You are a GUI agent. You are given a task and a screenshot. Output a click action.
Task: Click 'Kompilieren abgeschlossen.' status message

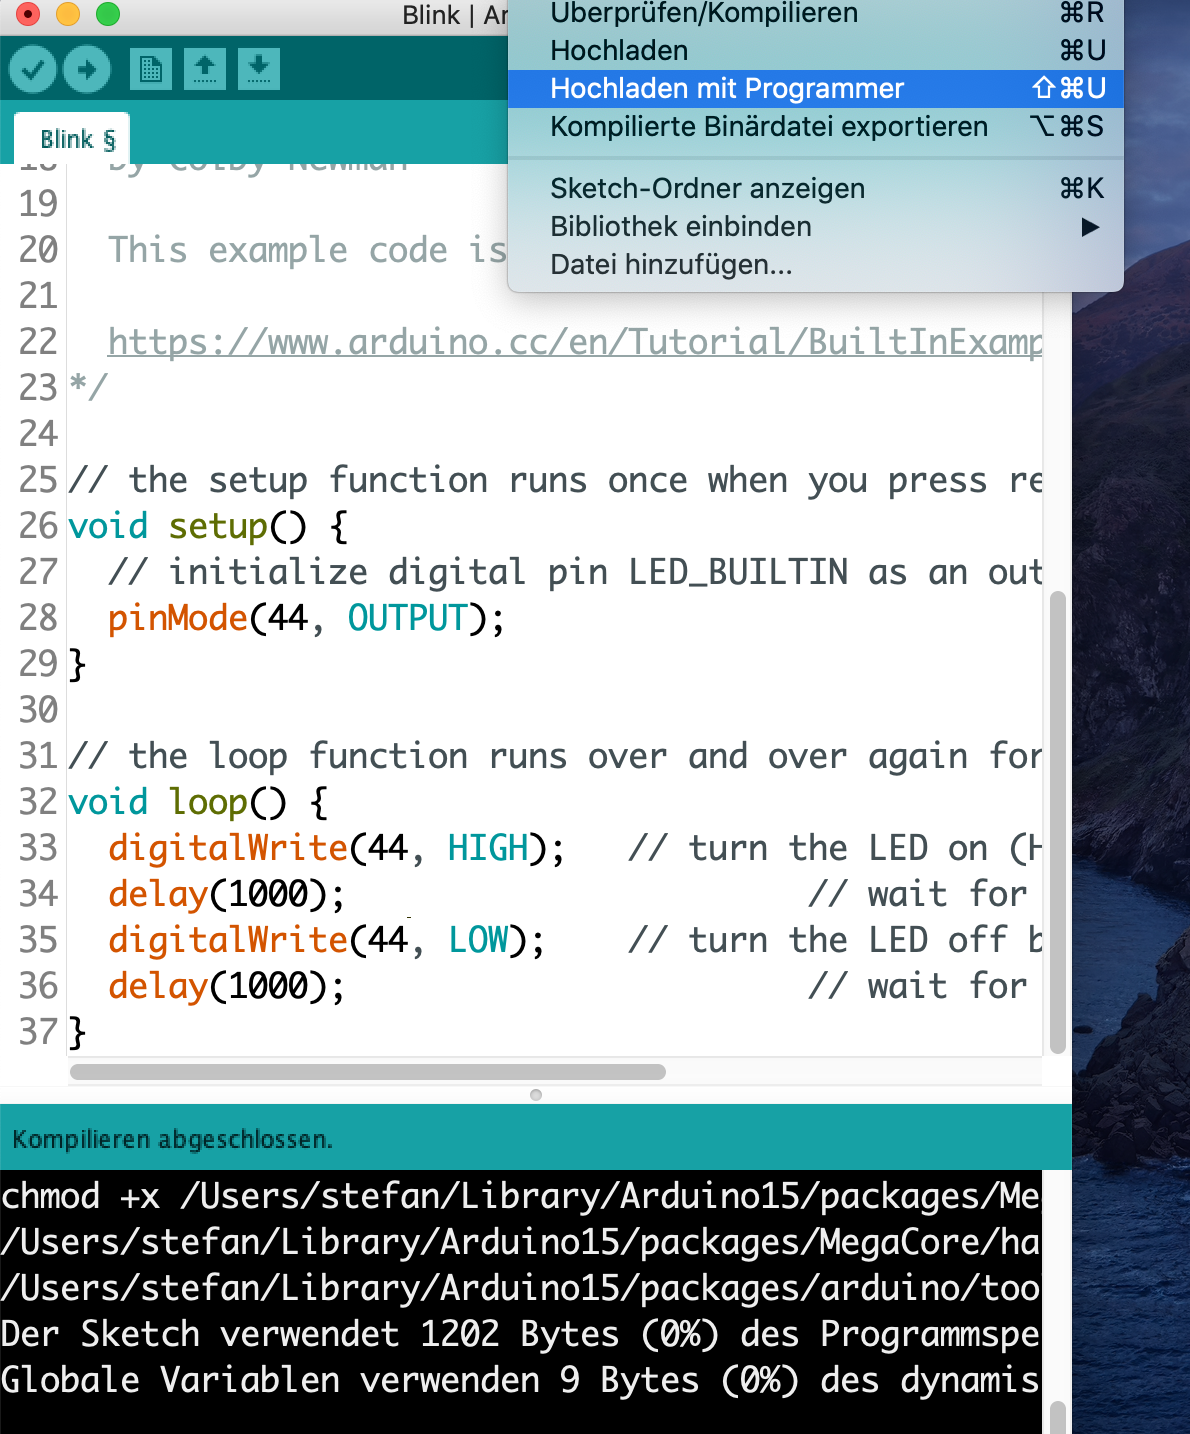(x=172, y=1139)
